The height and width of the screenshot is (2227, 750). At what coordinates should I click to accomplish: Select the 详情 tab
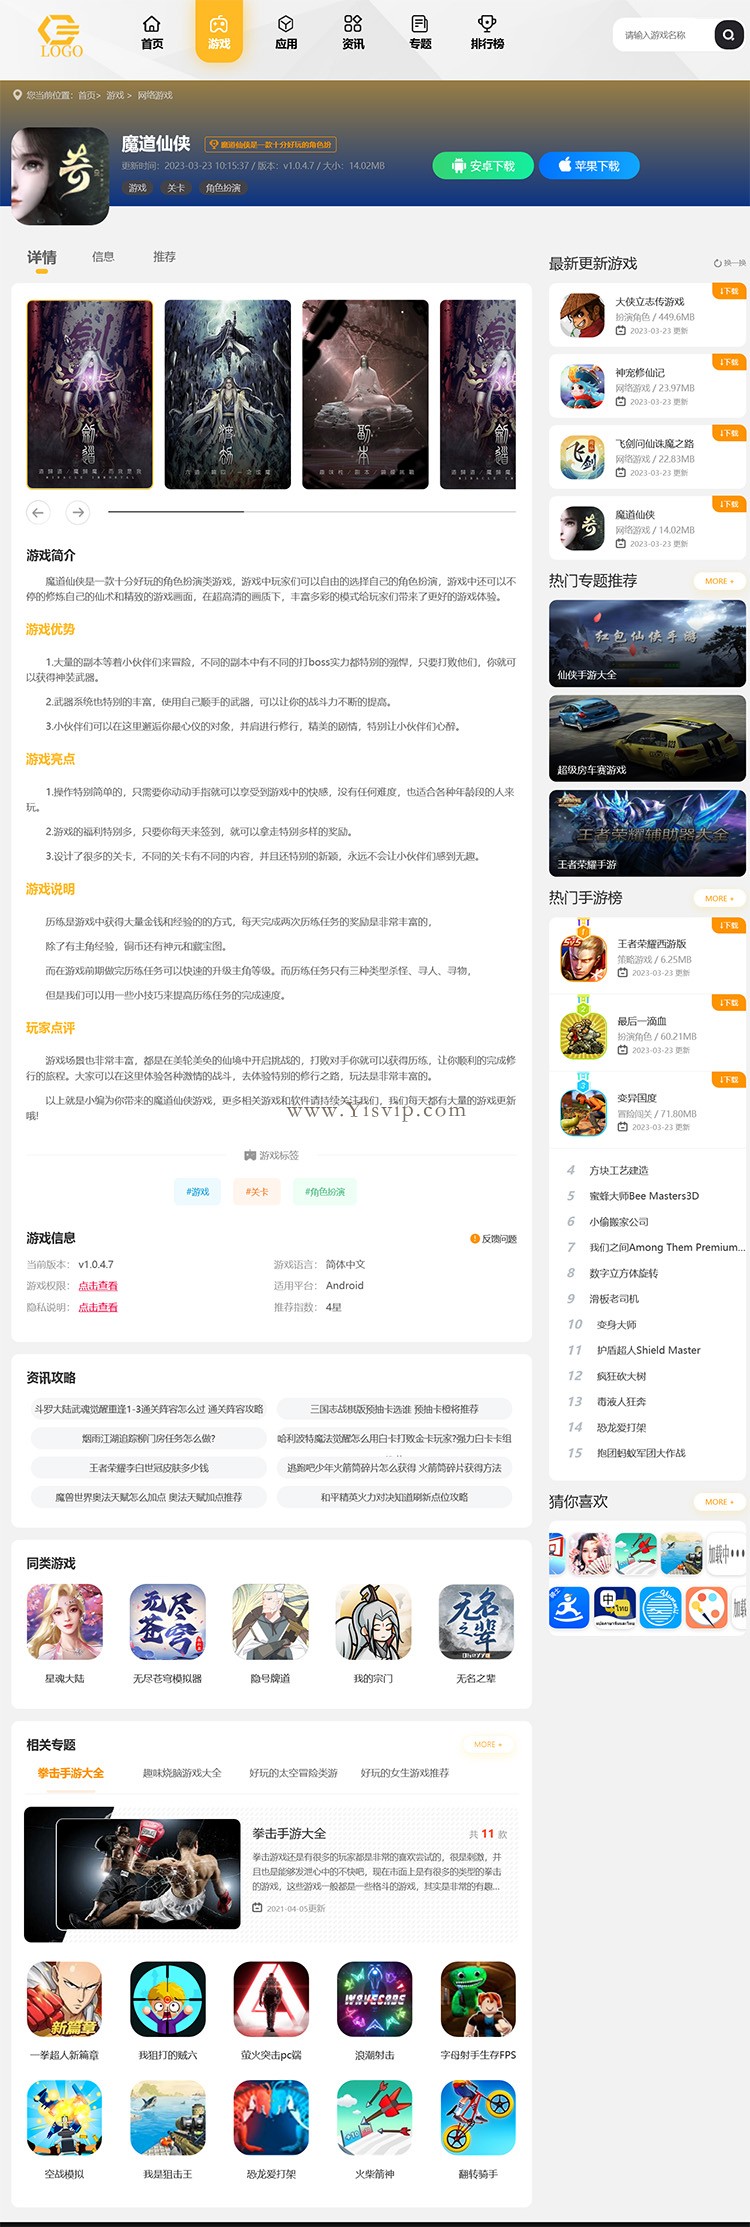pos(41,258)
